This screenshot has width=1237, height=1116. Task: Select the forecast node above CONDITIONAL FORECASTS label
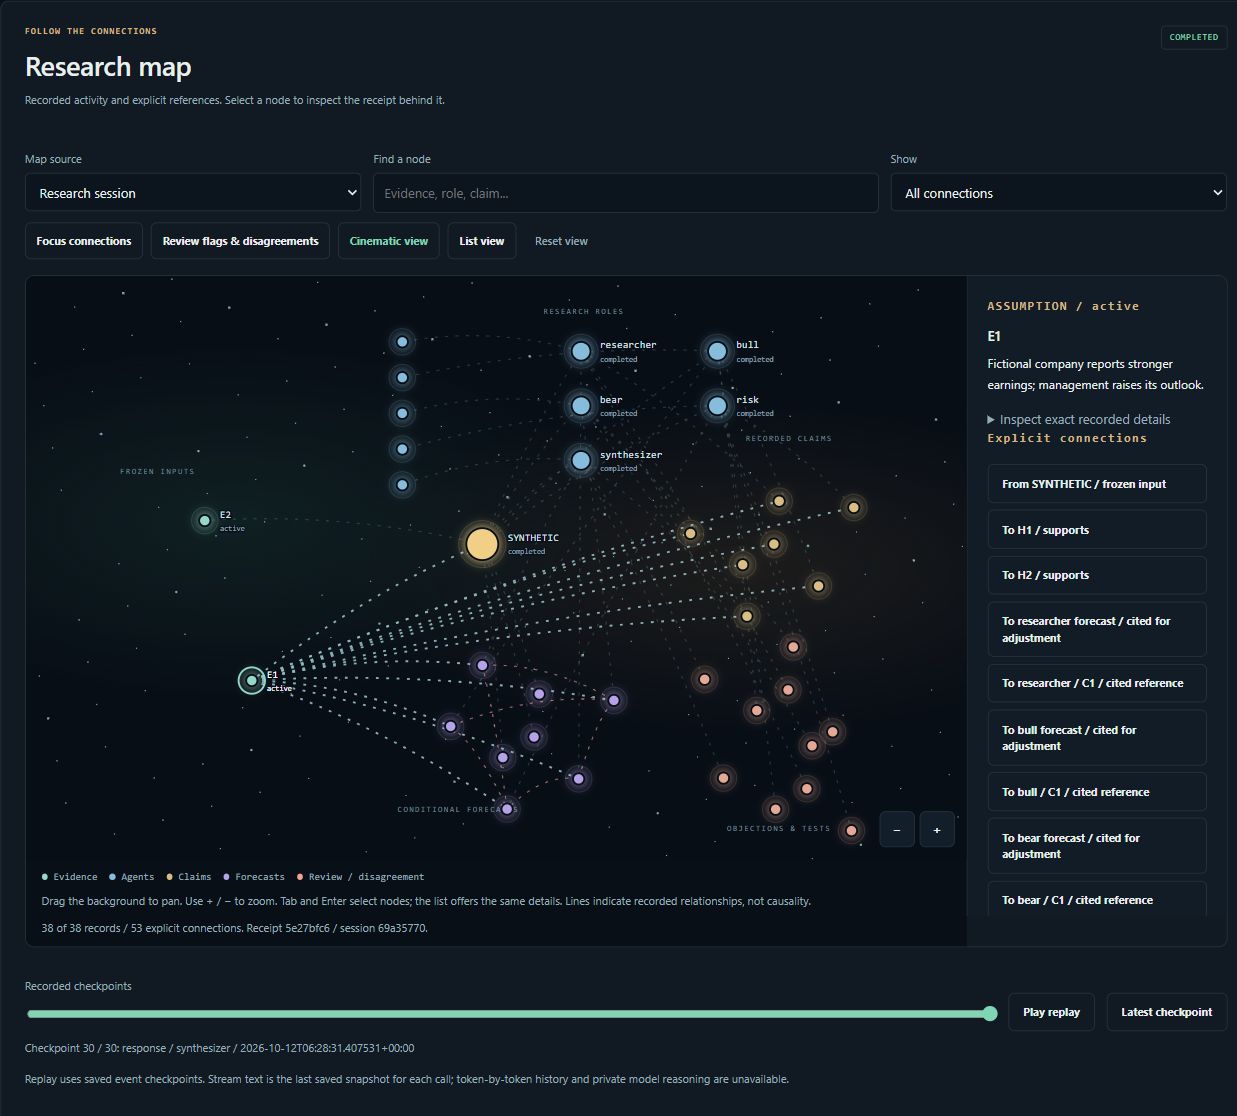pos(507,808)
